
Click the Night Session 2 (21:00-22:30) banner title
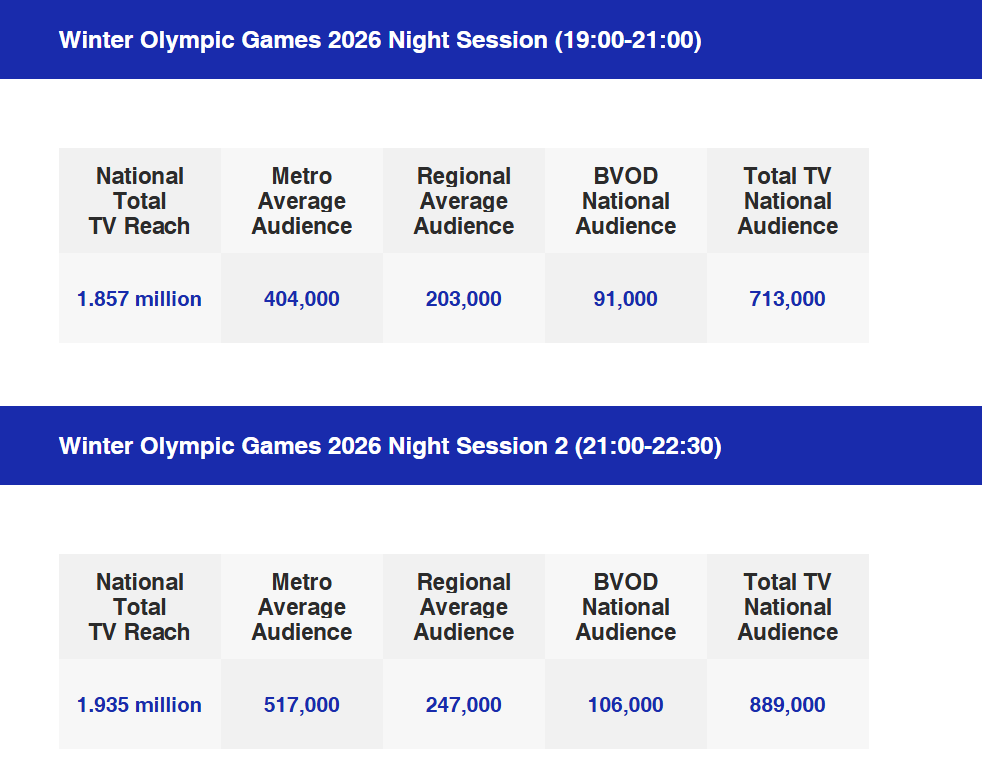click(390, 446)
